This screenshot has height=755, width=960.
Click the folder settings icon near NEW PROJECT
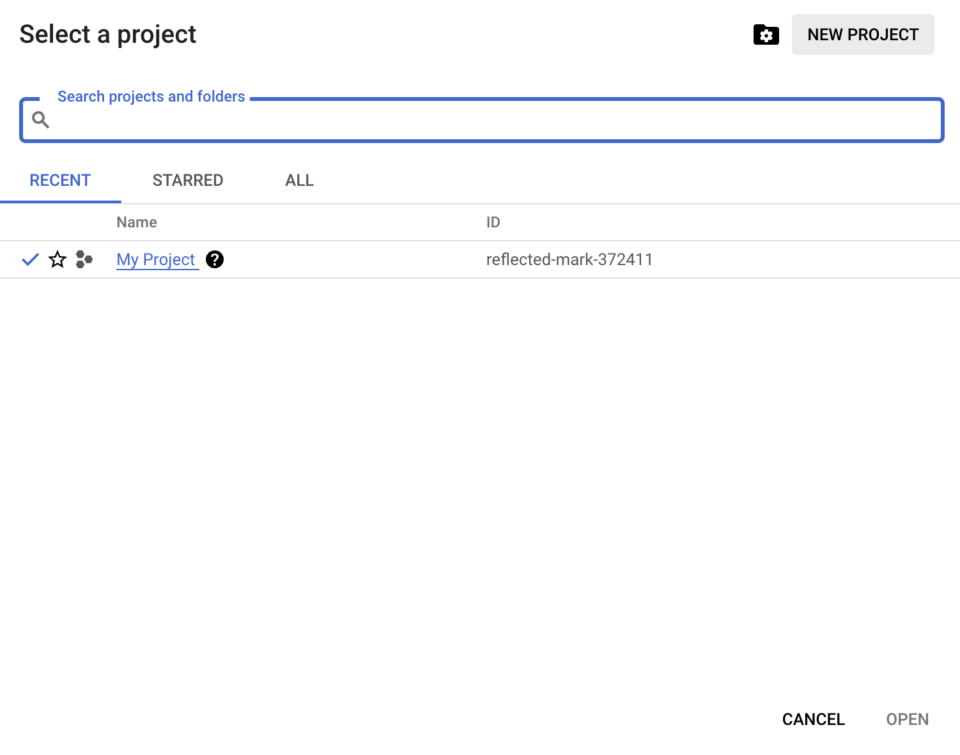(x=765, y=34)
